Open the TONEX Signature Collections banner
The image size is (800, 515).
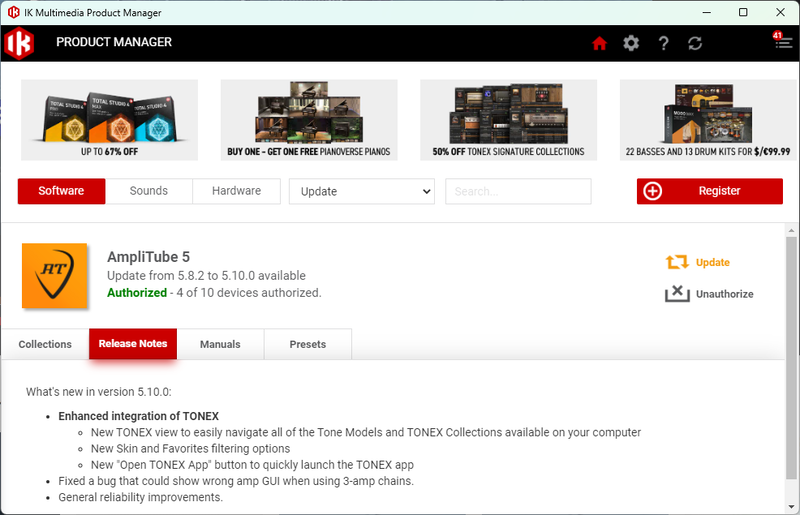[x=508, y=120]
